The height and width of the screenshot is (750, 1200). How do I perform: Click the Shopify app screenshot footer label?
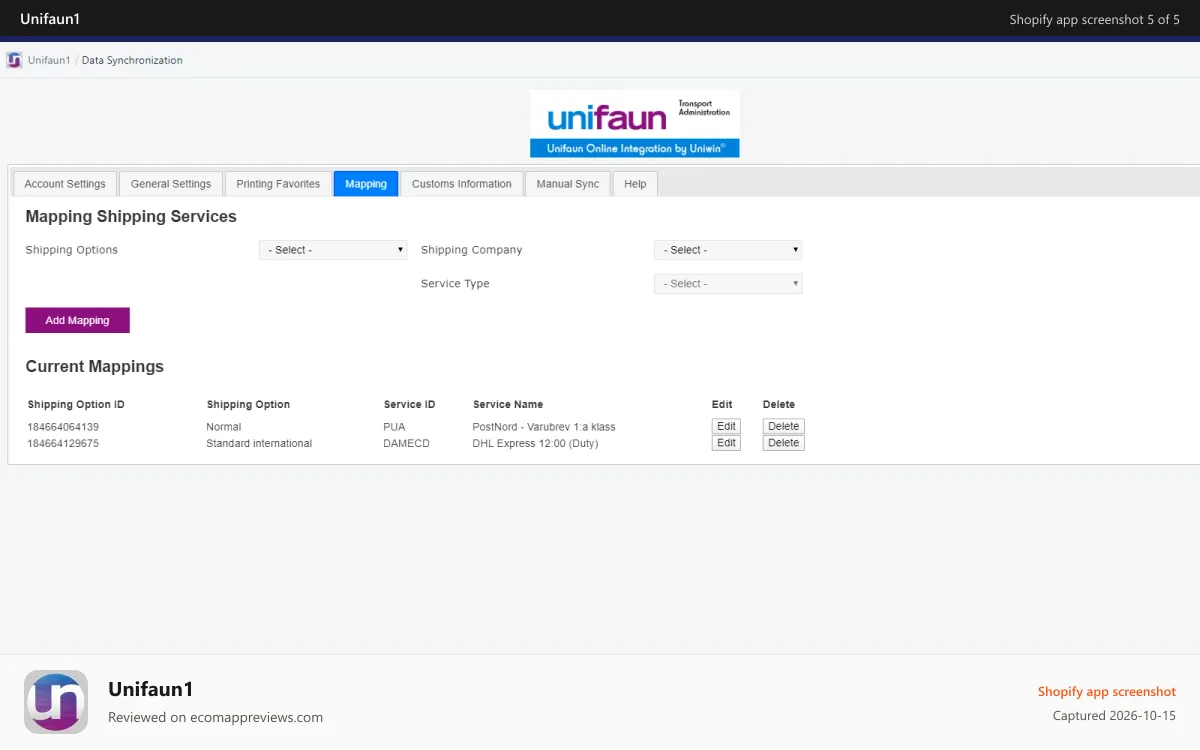[x=1107, y=692]
